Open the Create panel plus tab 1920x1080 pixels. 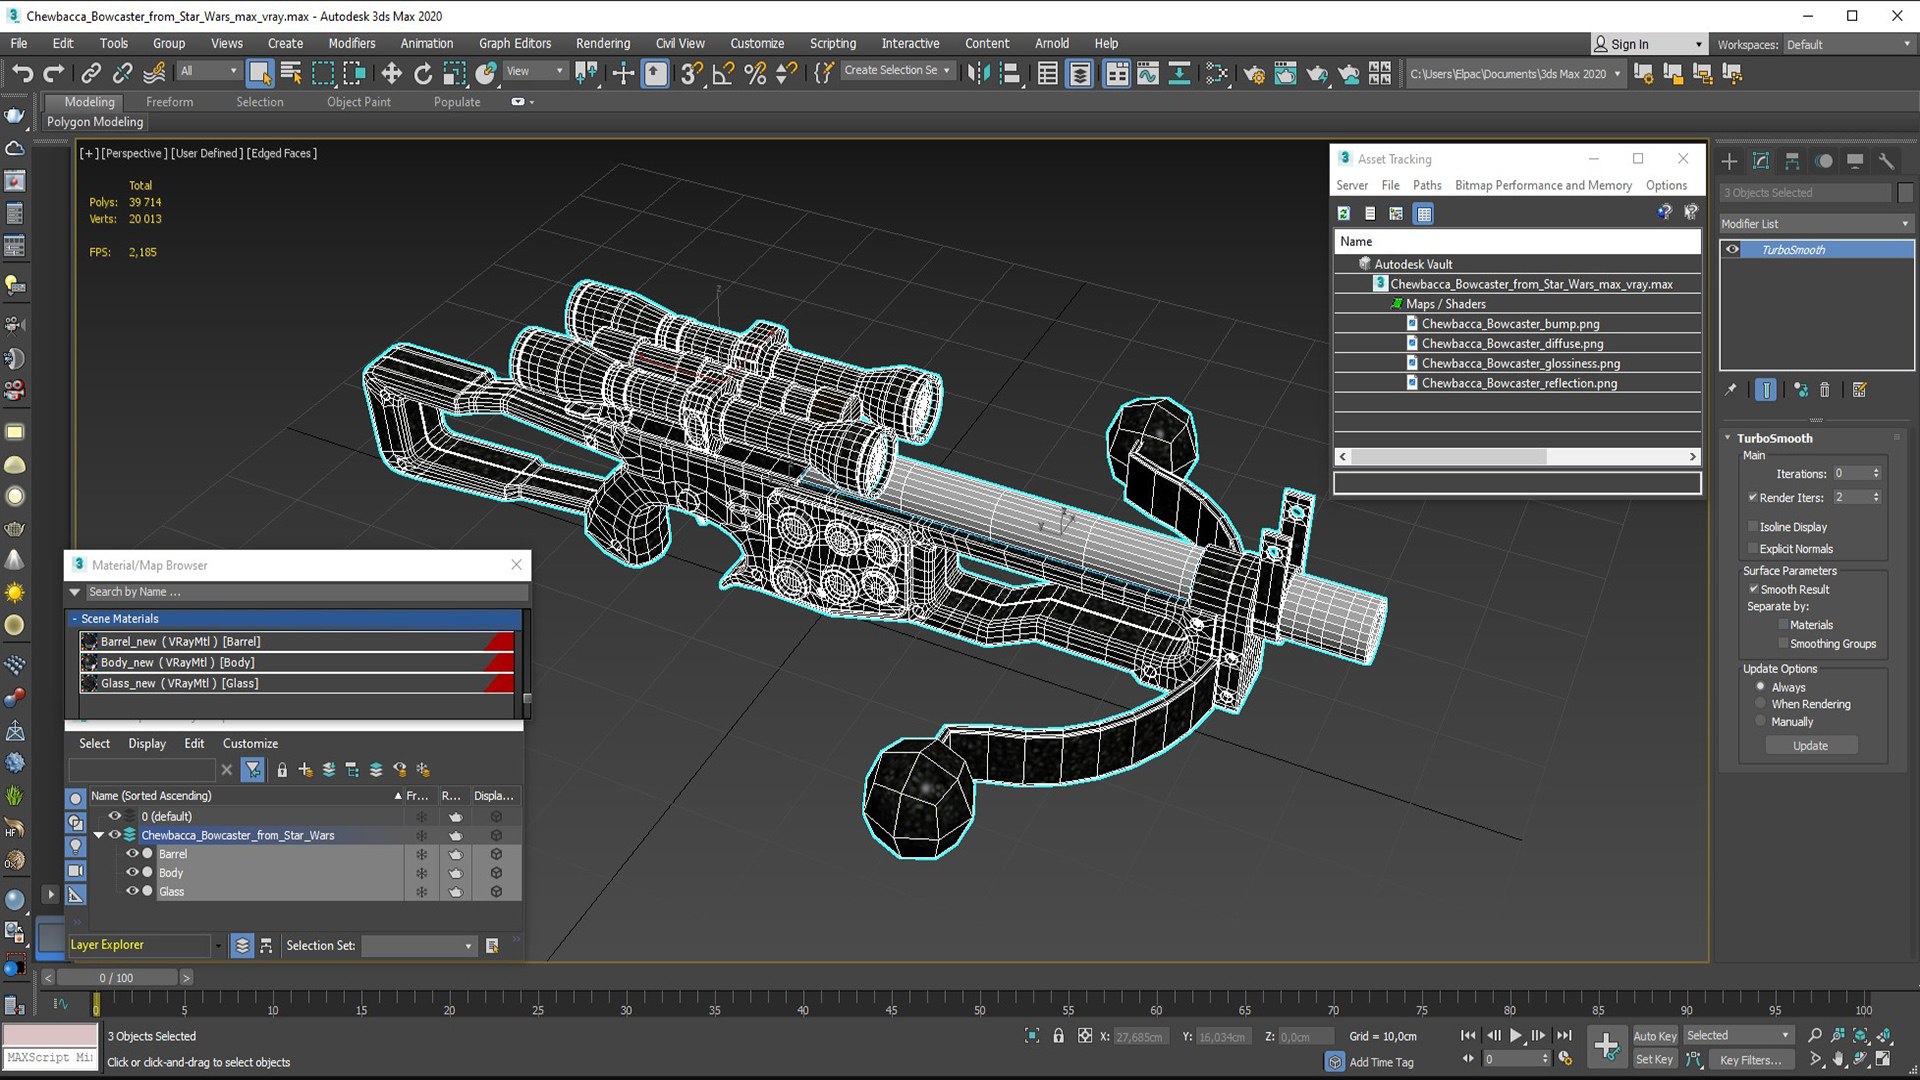coord(1729,161)
